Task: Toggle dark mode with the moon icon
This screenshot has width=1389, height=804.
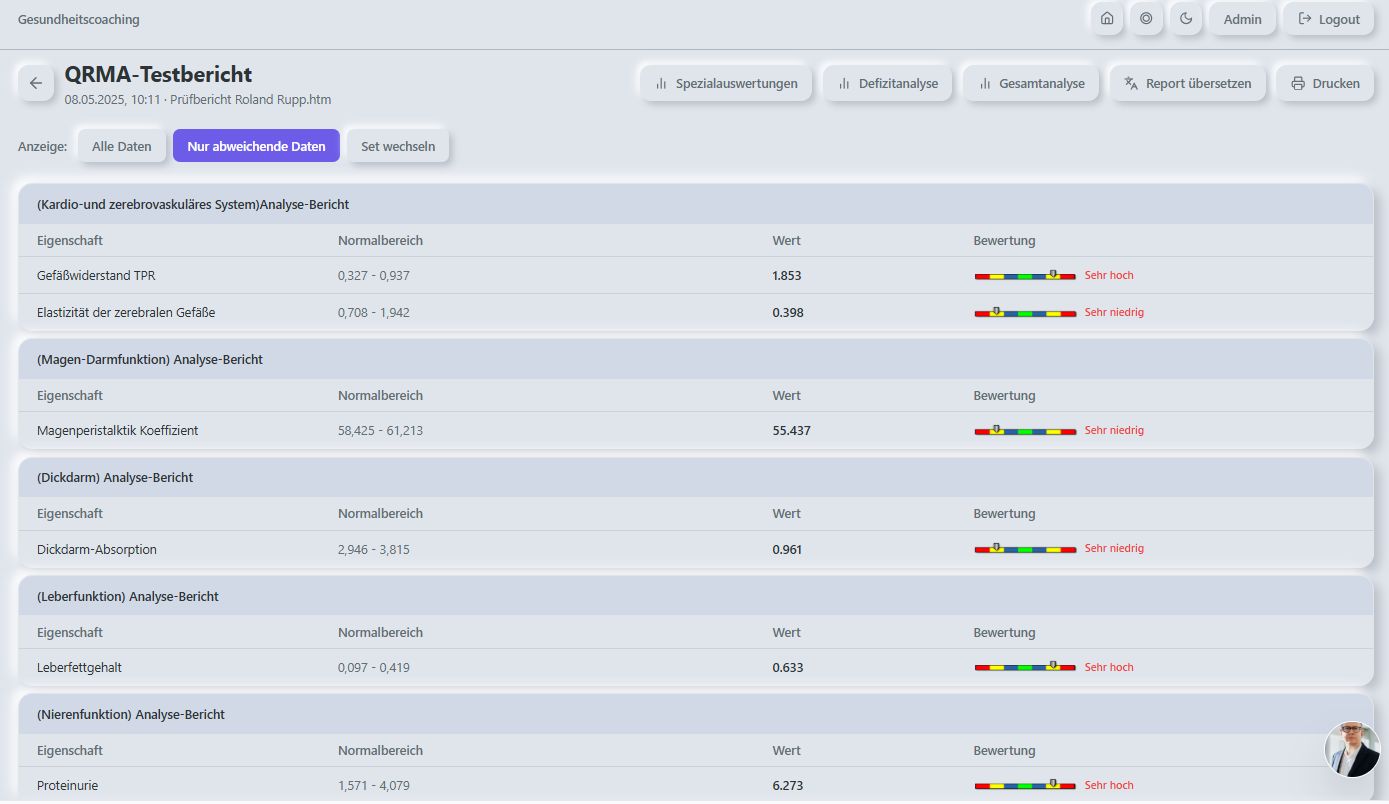Action: [1186, 19]
